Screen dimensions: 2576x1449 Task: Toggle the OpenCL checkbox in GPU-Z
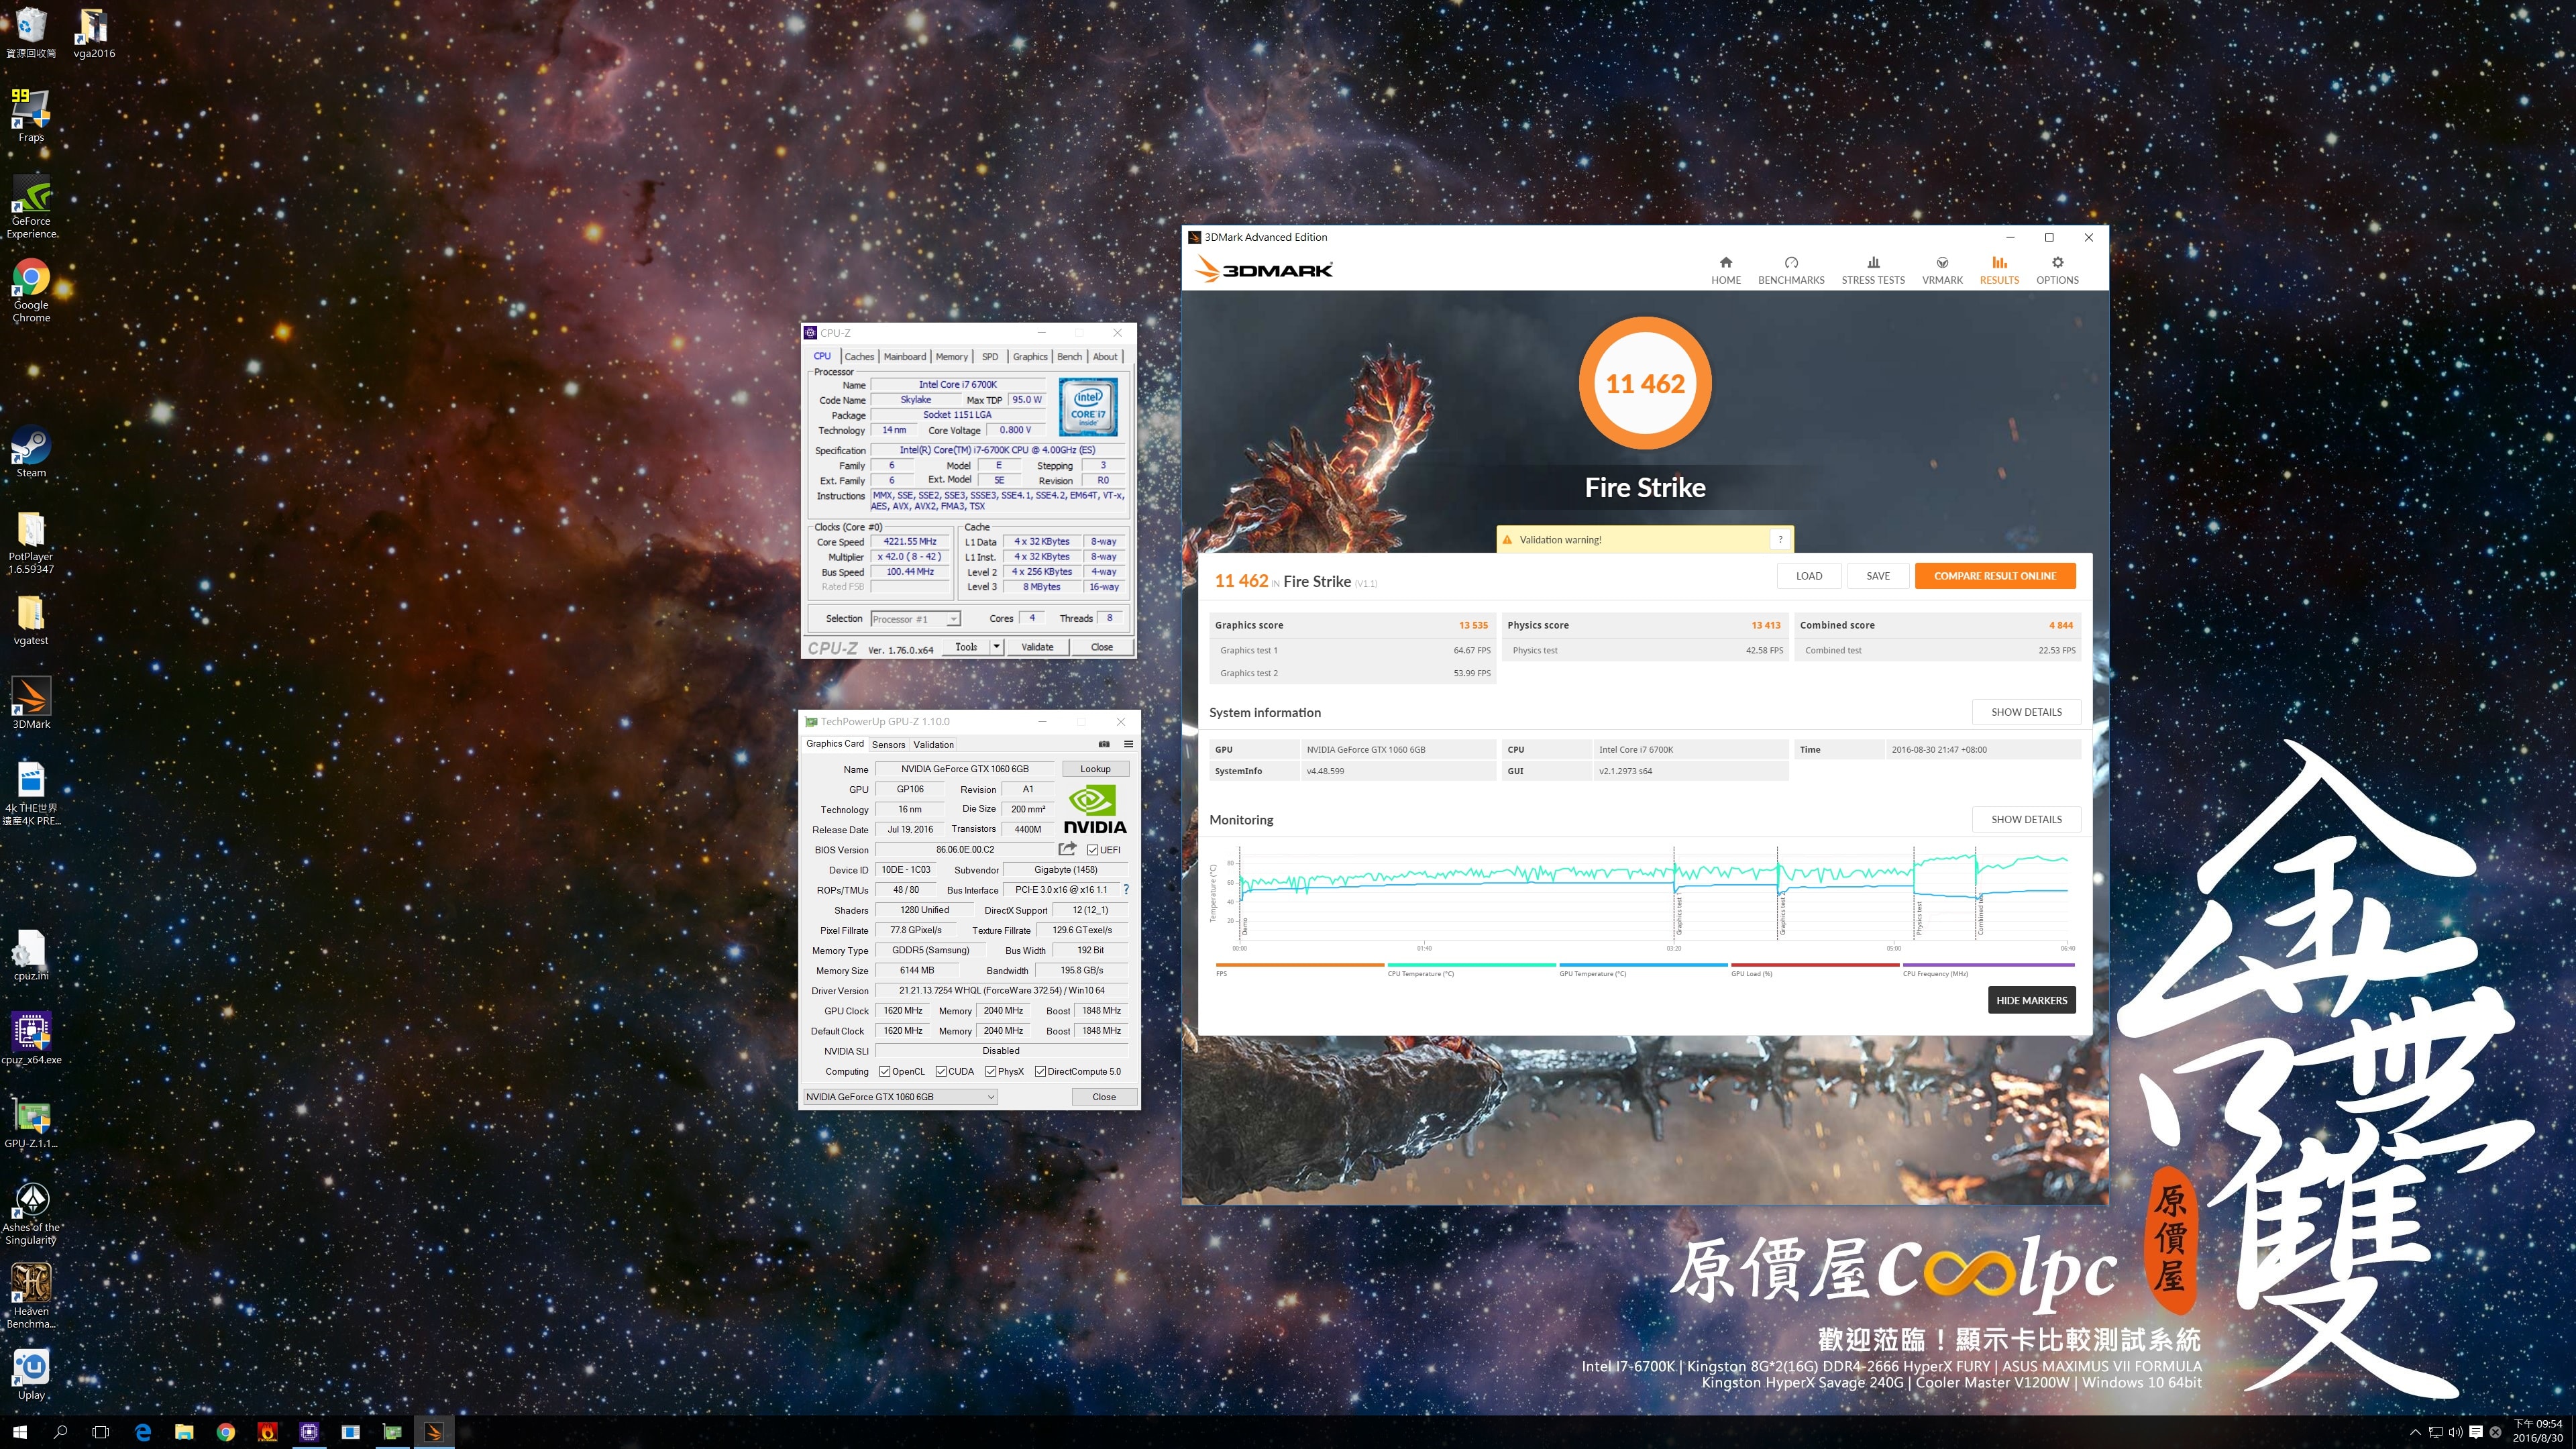[884, 1071]
